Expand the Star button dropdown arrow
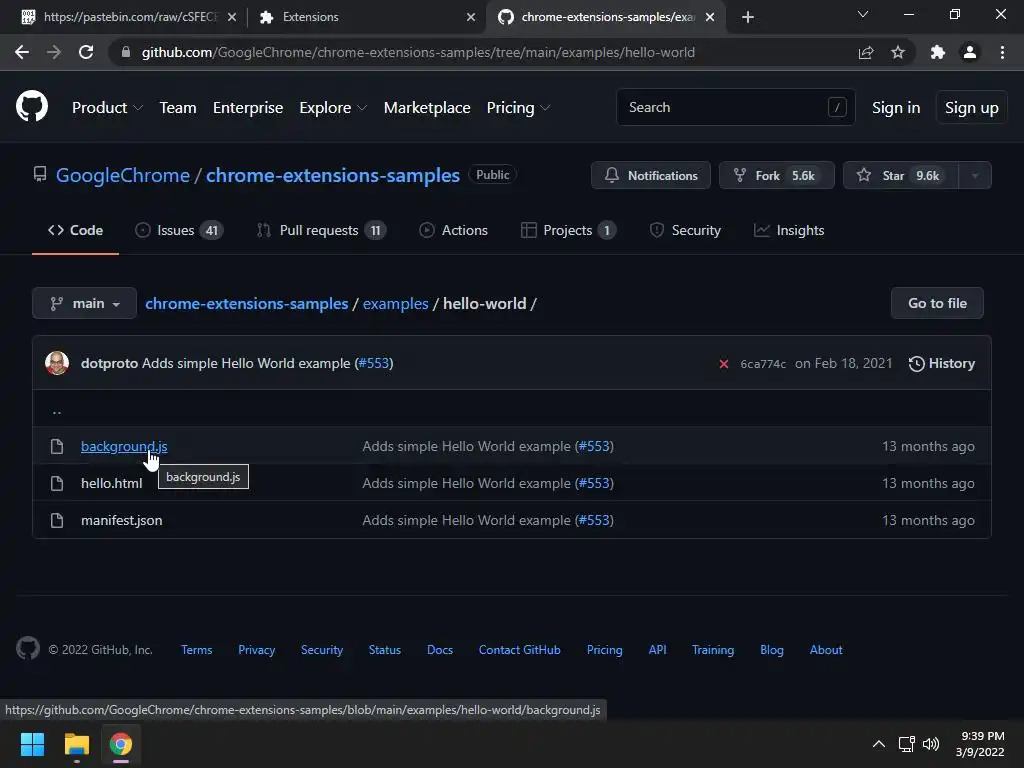Screen dimensions: 1024x768 coord(974,175)
